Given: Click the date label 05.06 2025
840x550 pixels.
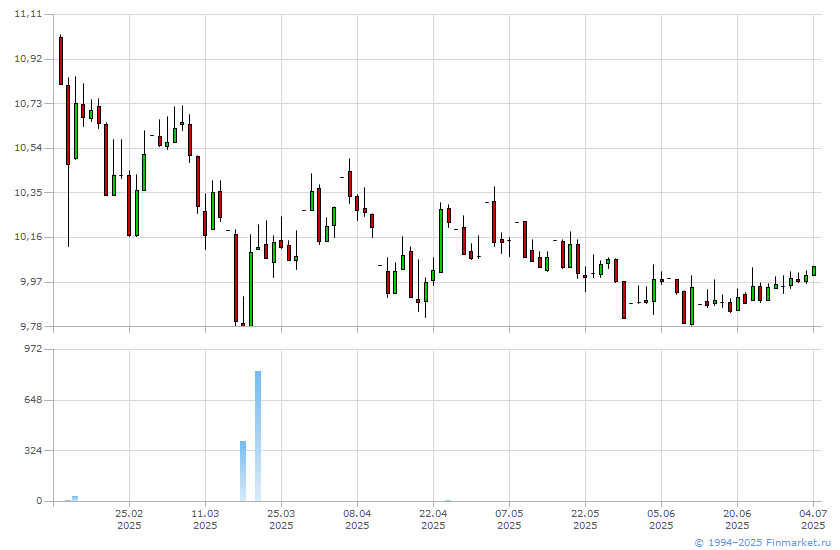Looking at the screenshot, I should click(x=661, y=519).
